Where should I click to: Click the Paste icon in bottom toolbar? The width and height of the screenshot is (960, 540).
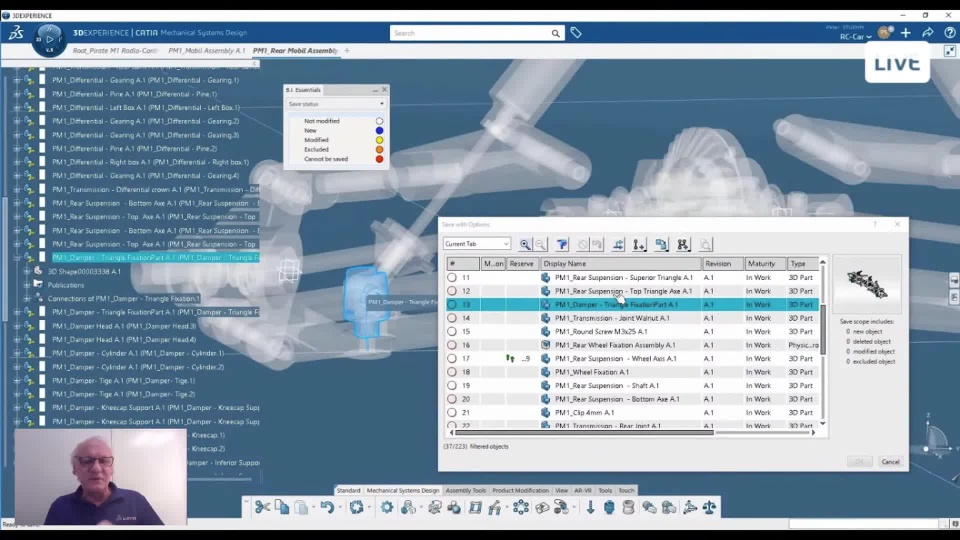tap(301, 507)
